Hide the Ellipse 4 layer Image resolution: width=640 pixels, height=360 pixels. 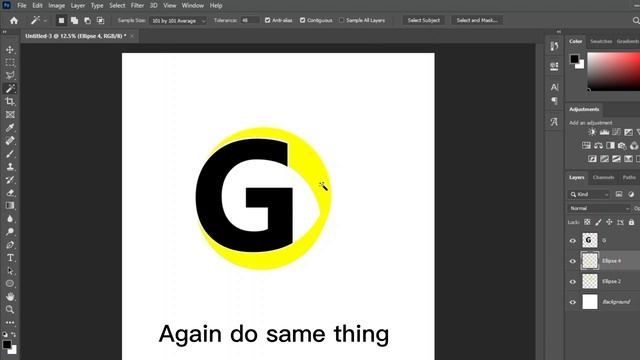click(x=573, y=261)
